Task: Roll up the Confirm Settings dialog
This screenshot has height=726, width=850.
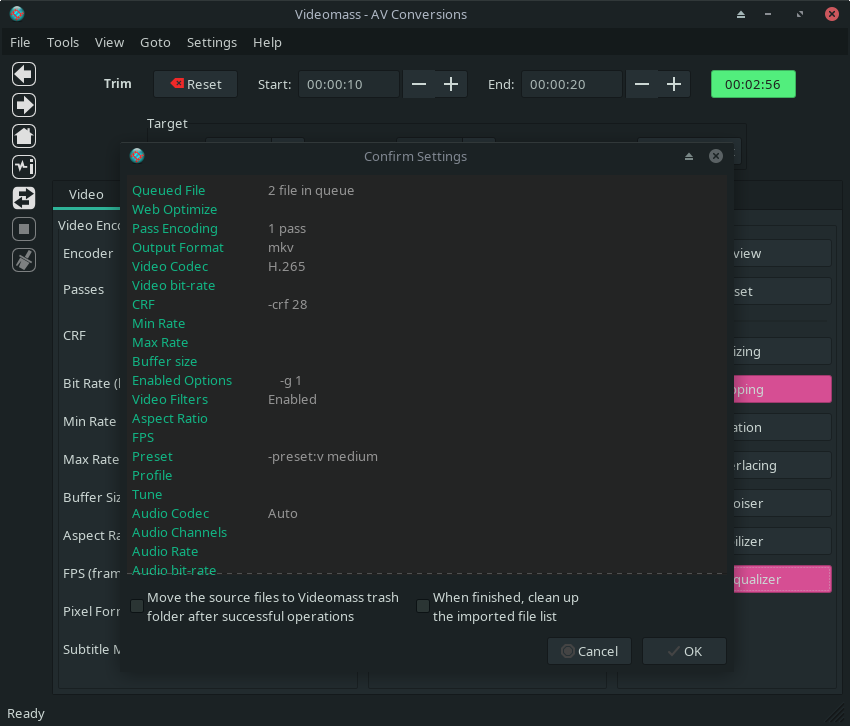Action: coord(688,157)
